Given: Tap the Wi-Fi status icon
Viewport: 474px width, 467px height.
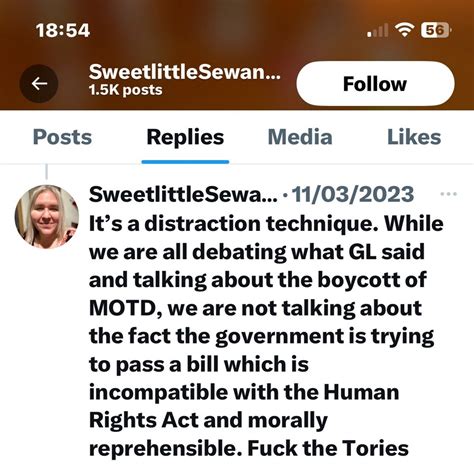Looking at the screenshot, I should pyautogui.click(x=405, y=30).
